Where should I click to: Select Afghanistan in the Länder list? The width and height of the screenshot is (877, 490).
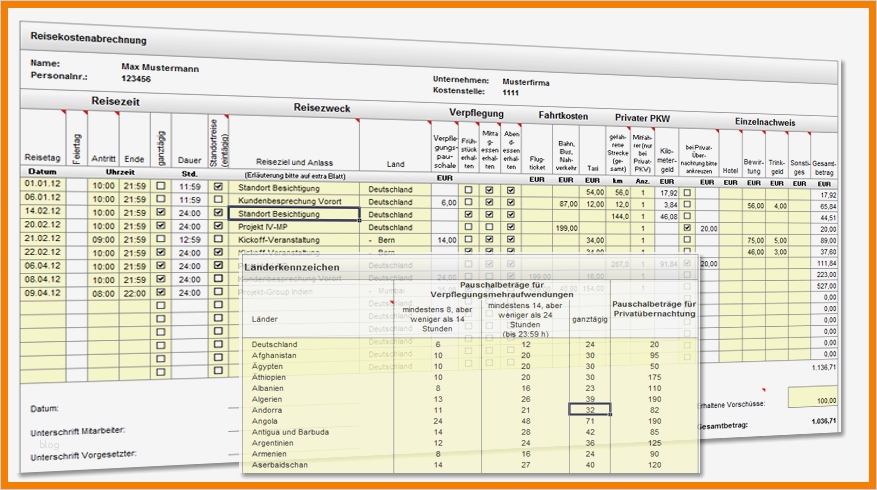(x=274, y=356)
